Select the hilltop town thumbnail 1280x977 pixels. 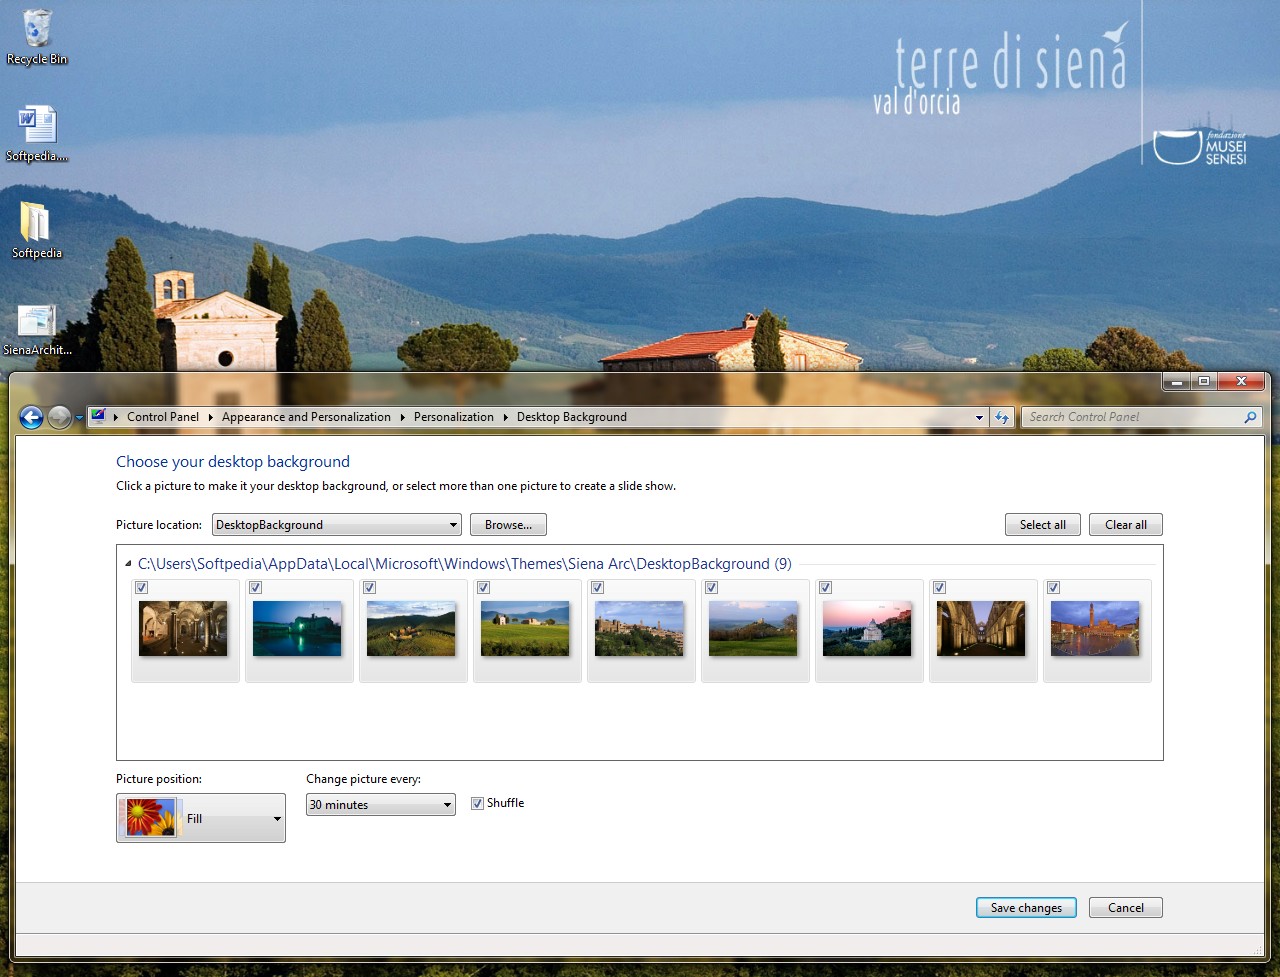click(x=639, y=629)
